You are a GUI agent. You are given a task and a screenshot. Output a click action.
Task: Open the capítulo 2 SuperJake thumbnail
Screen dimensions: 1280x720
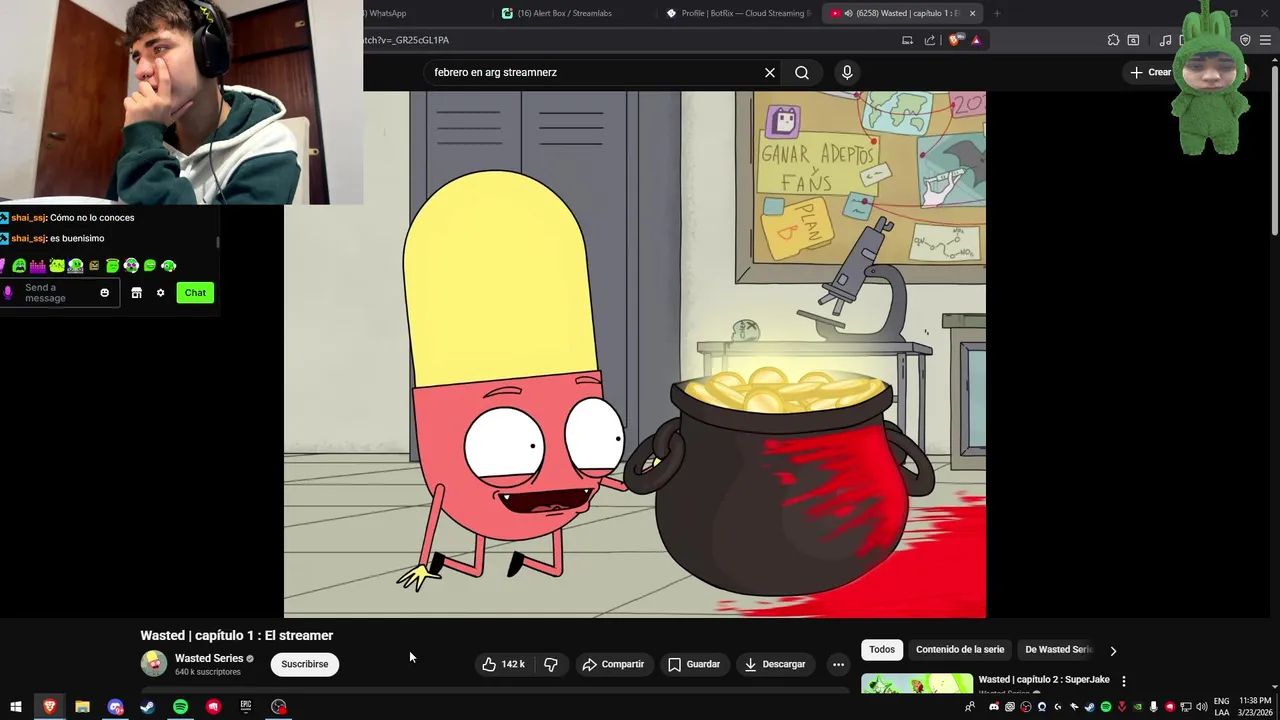coord(917,684)
